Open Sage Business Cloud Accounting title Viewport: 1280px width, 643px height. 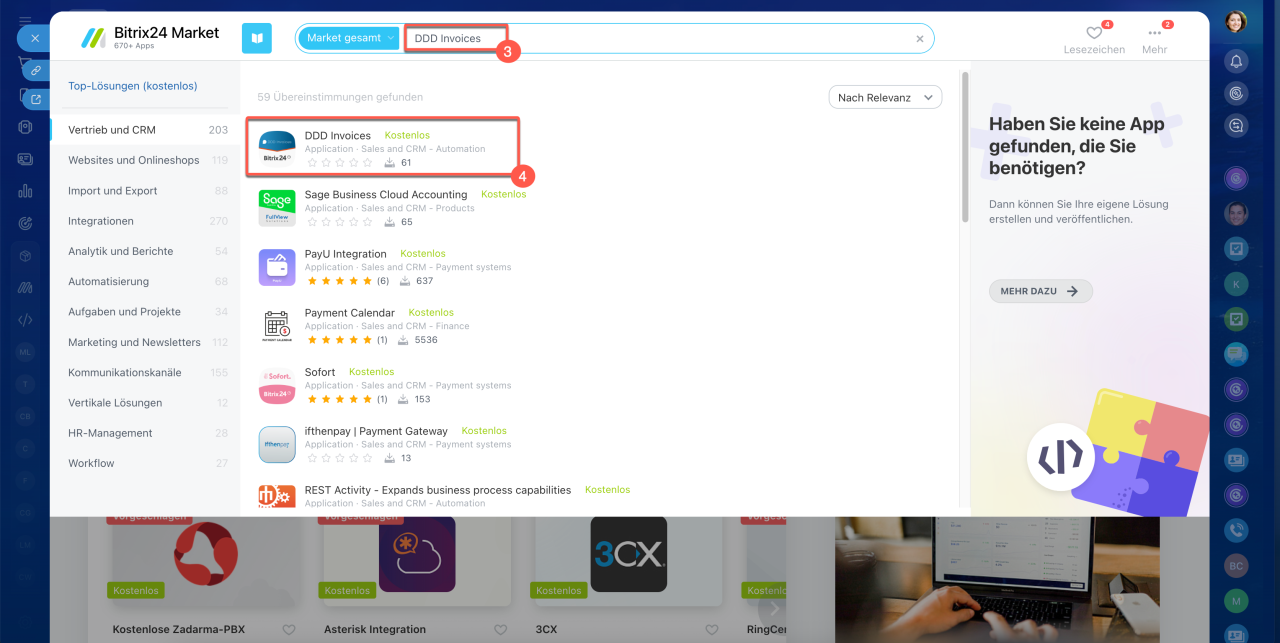[386, 194]
